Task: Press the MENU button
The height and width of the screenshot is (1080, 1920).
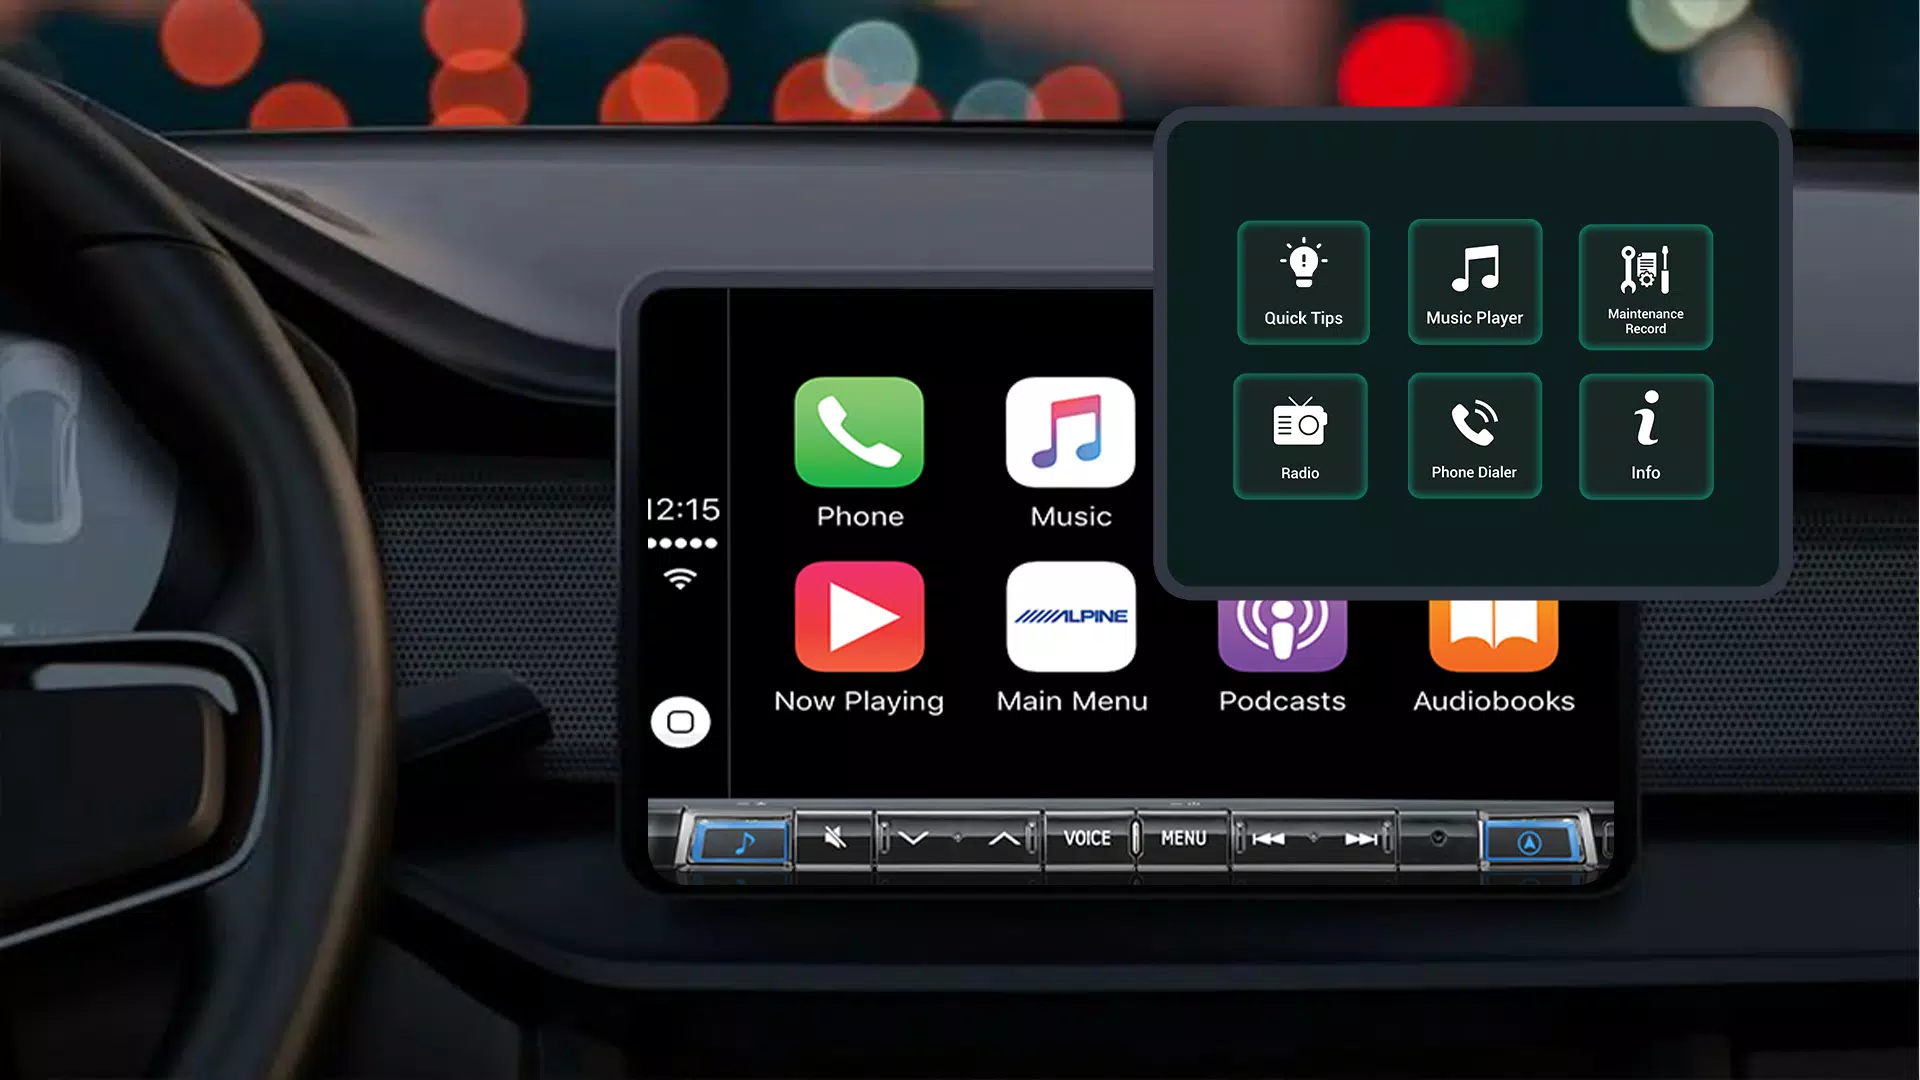Action: click(1182, 839)
